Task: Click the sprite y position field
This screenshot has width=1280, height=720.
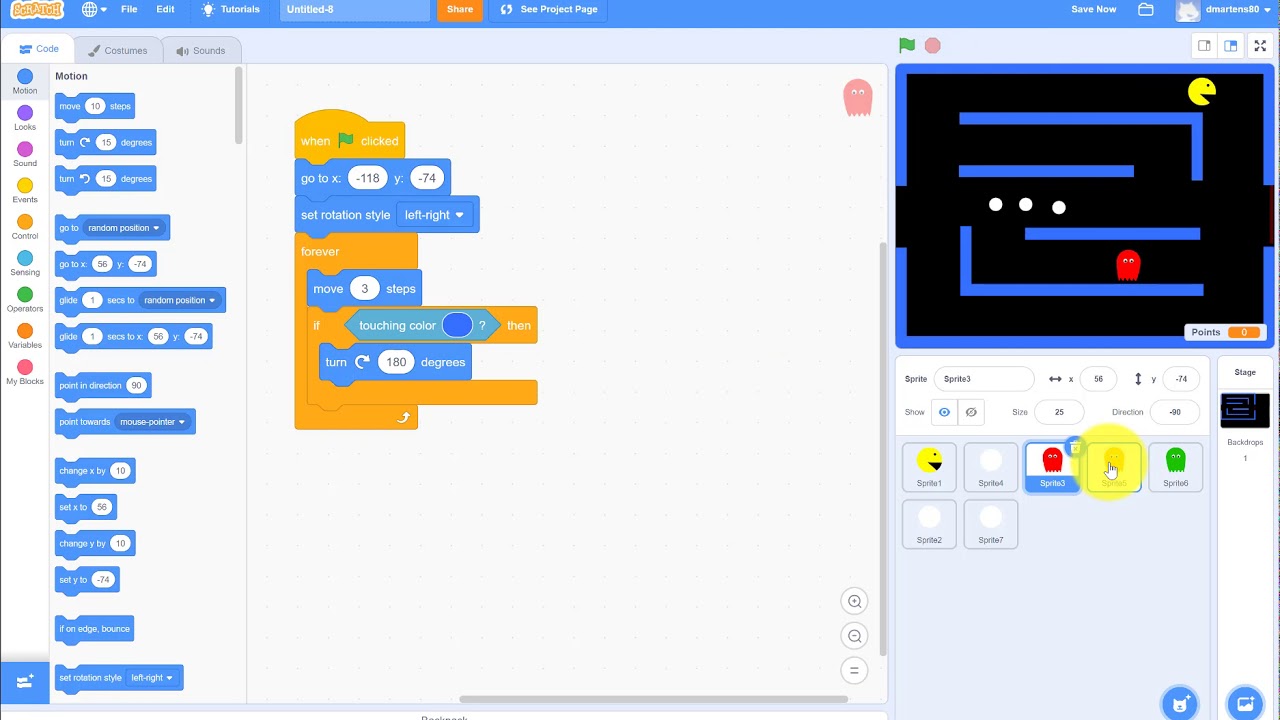Action: [x=1181, y=379]
